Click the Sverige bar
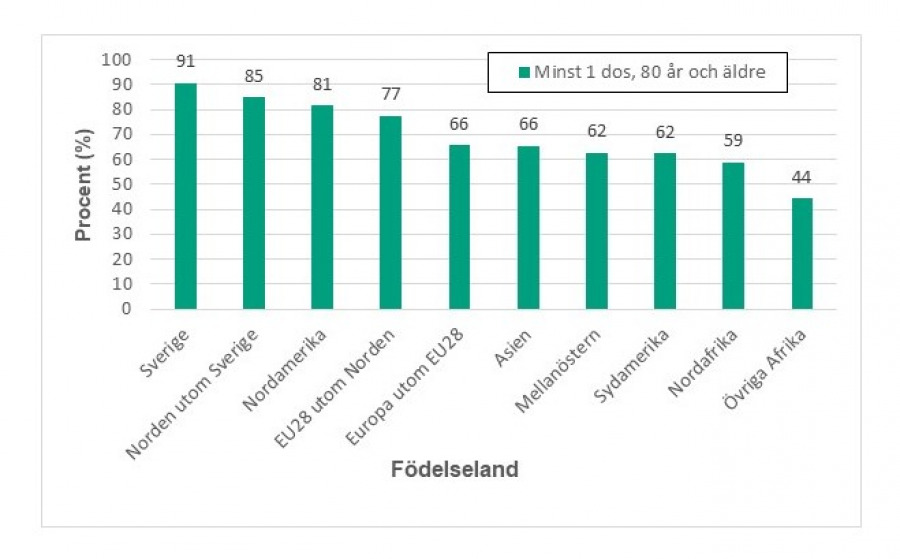 point(185,196)
